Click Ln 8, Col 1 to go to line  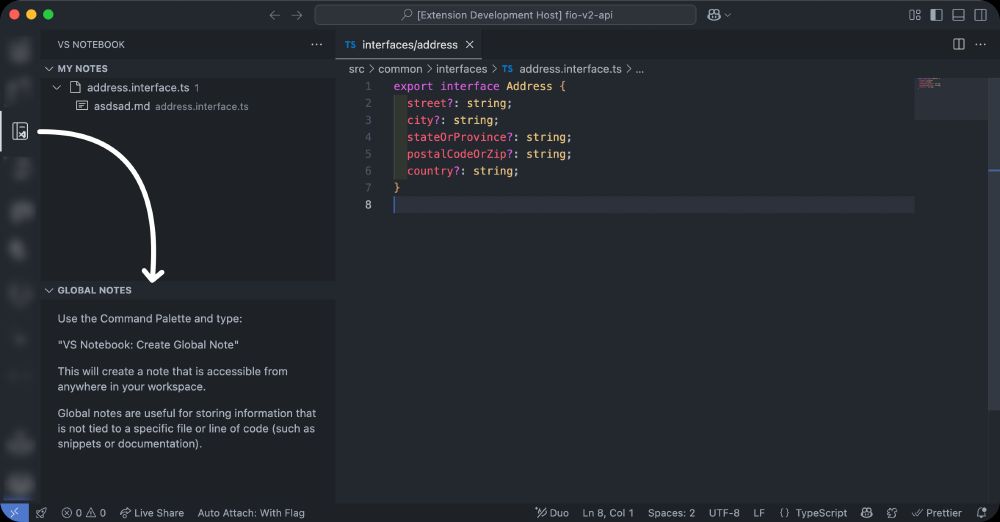coord(608,512)
